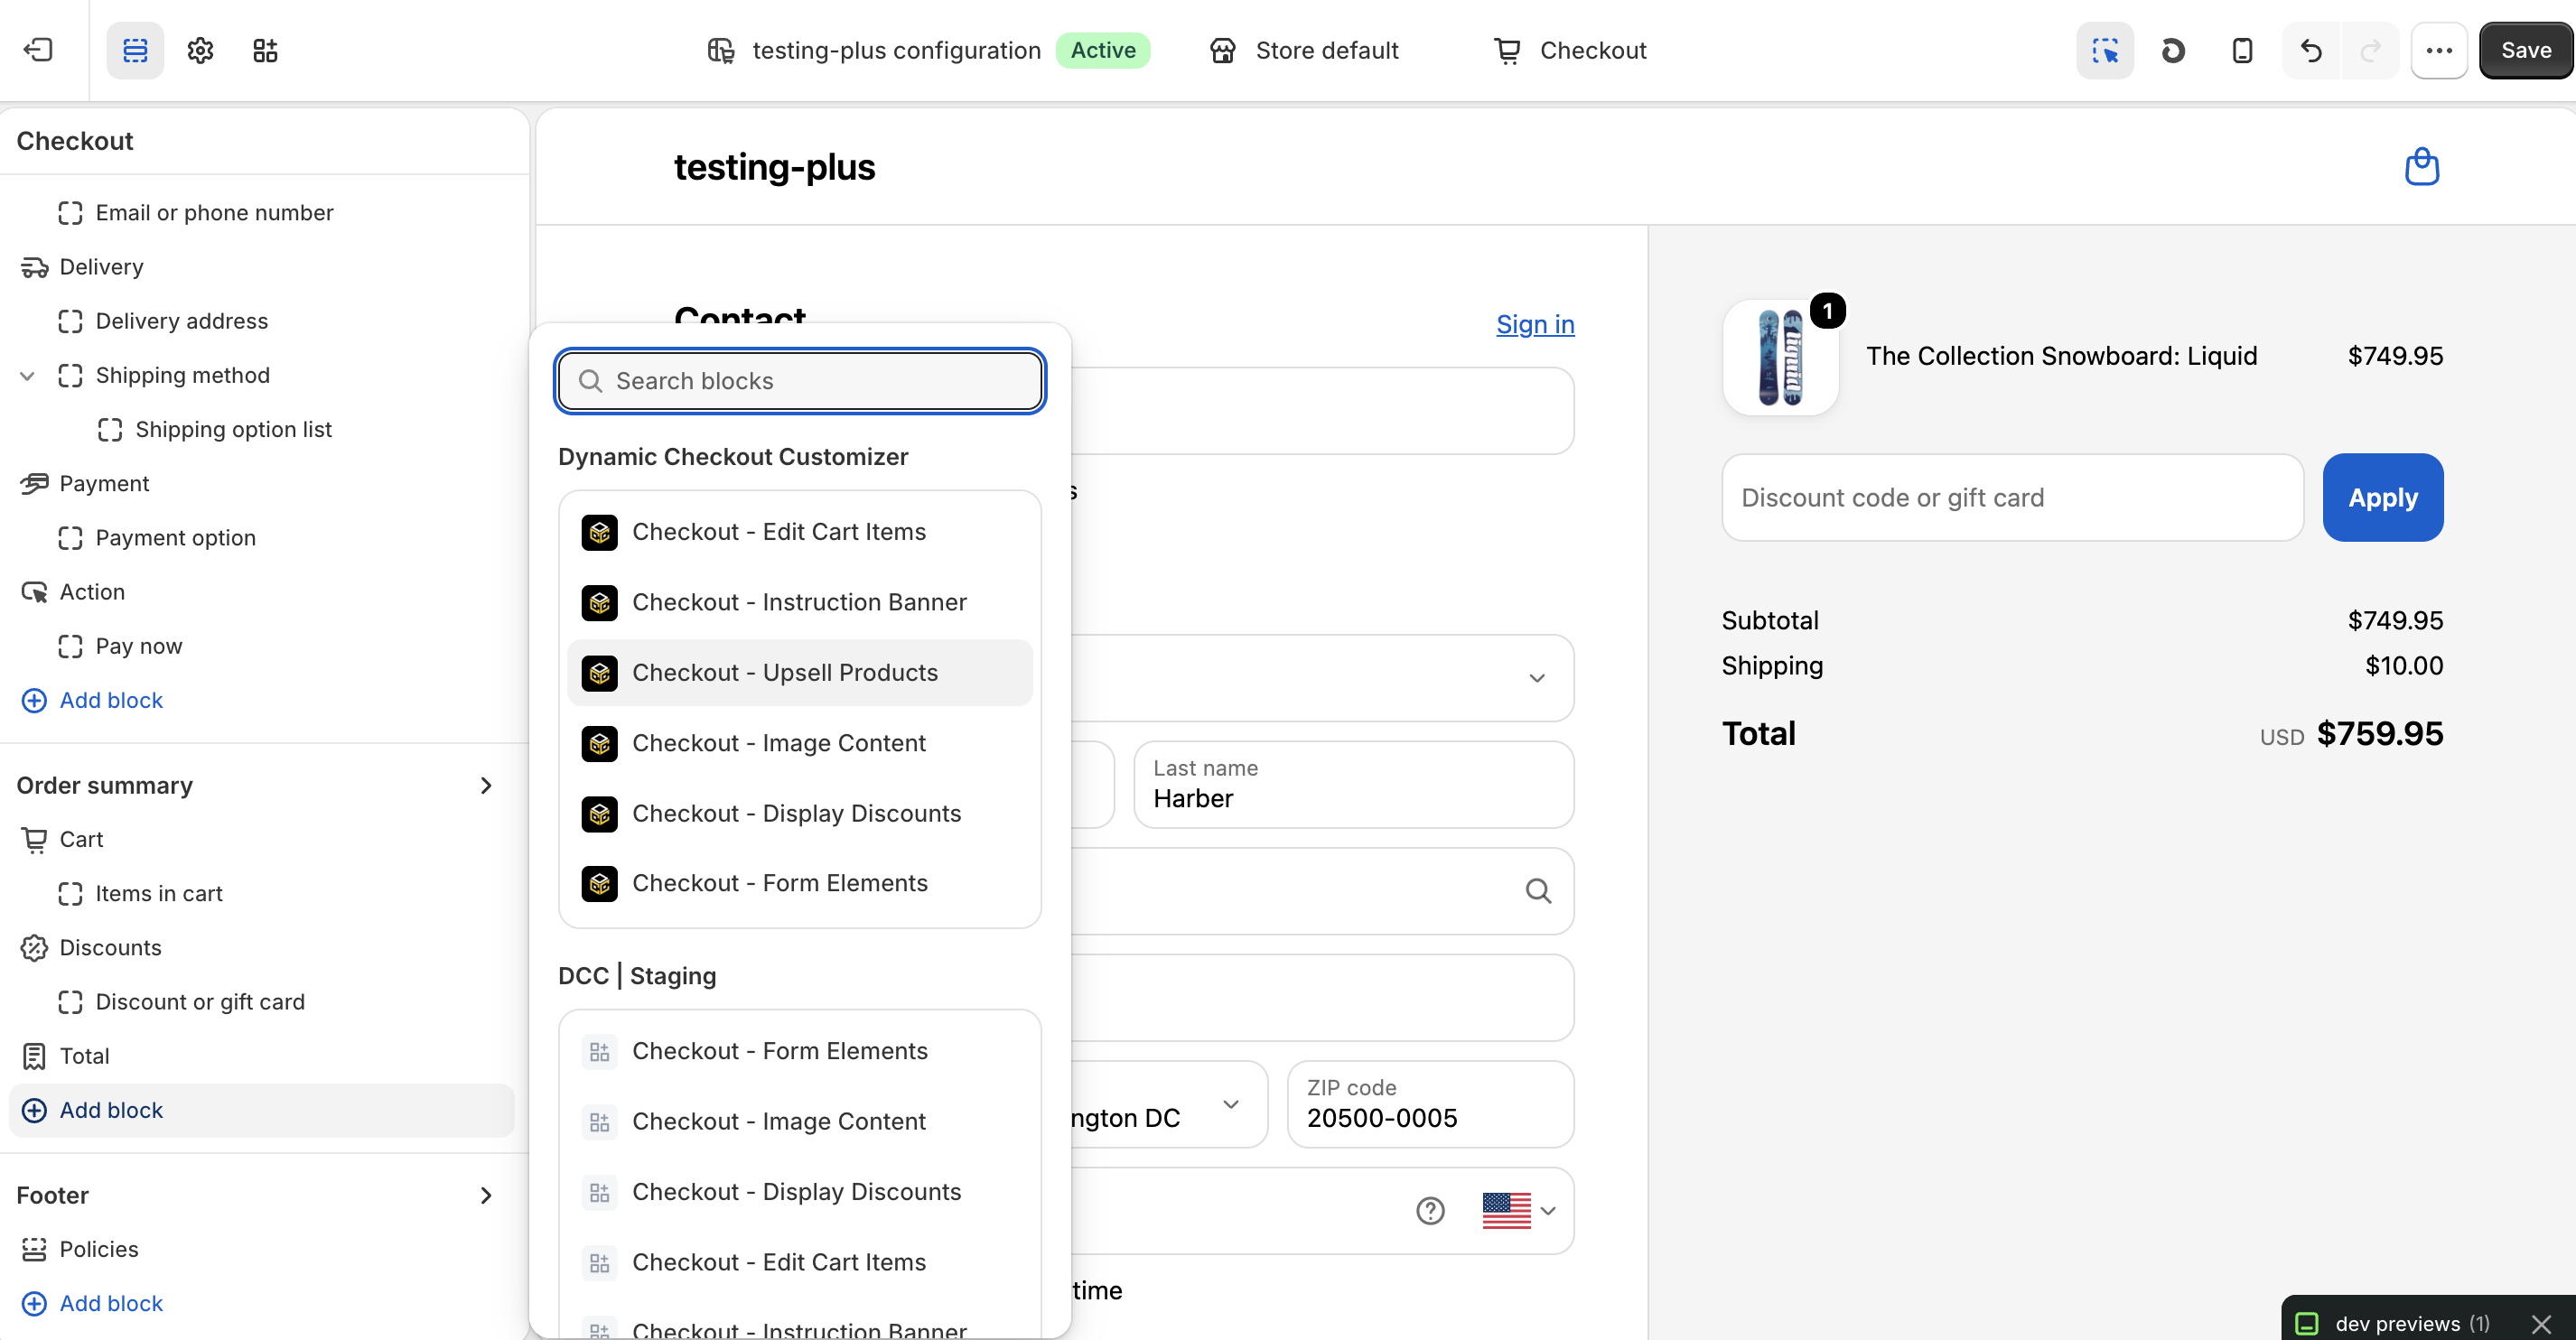Screen dimensions: 2576x1340
Task: Open the Store default selector
Action: coord(1303,50)
